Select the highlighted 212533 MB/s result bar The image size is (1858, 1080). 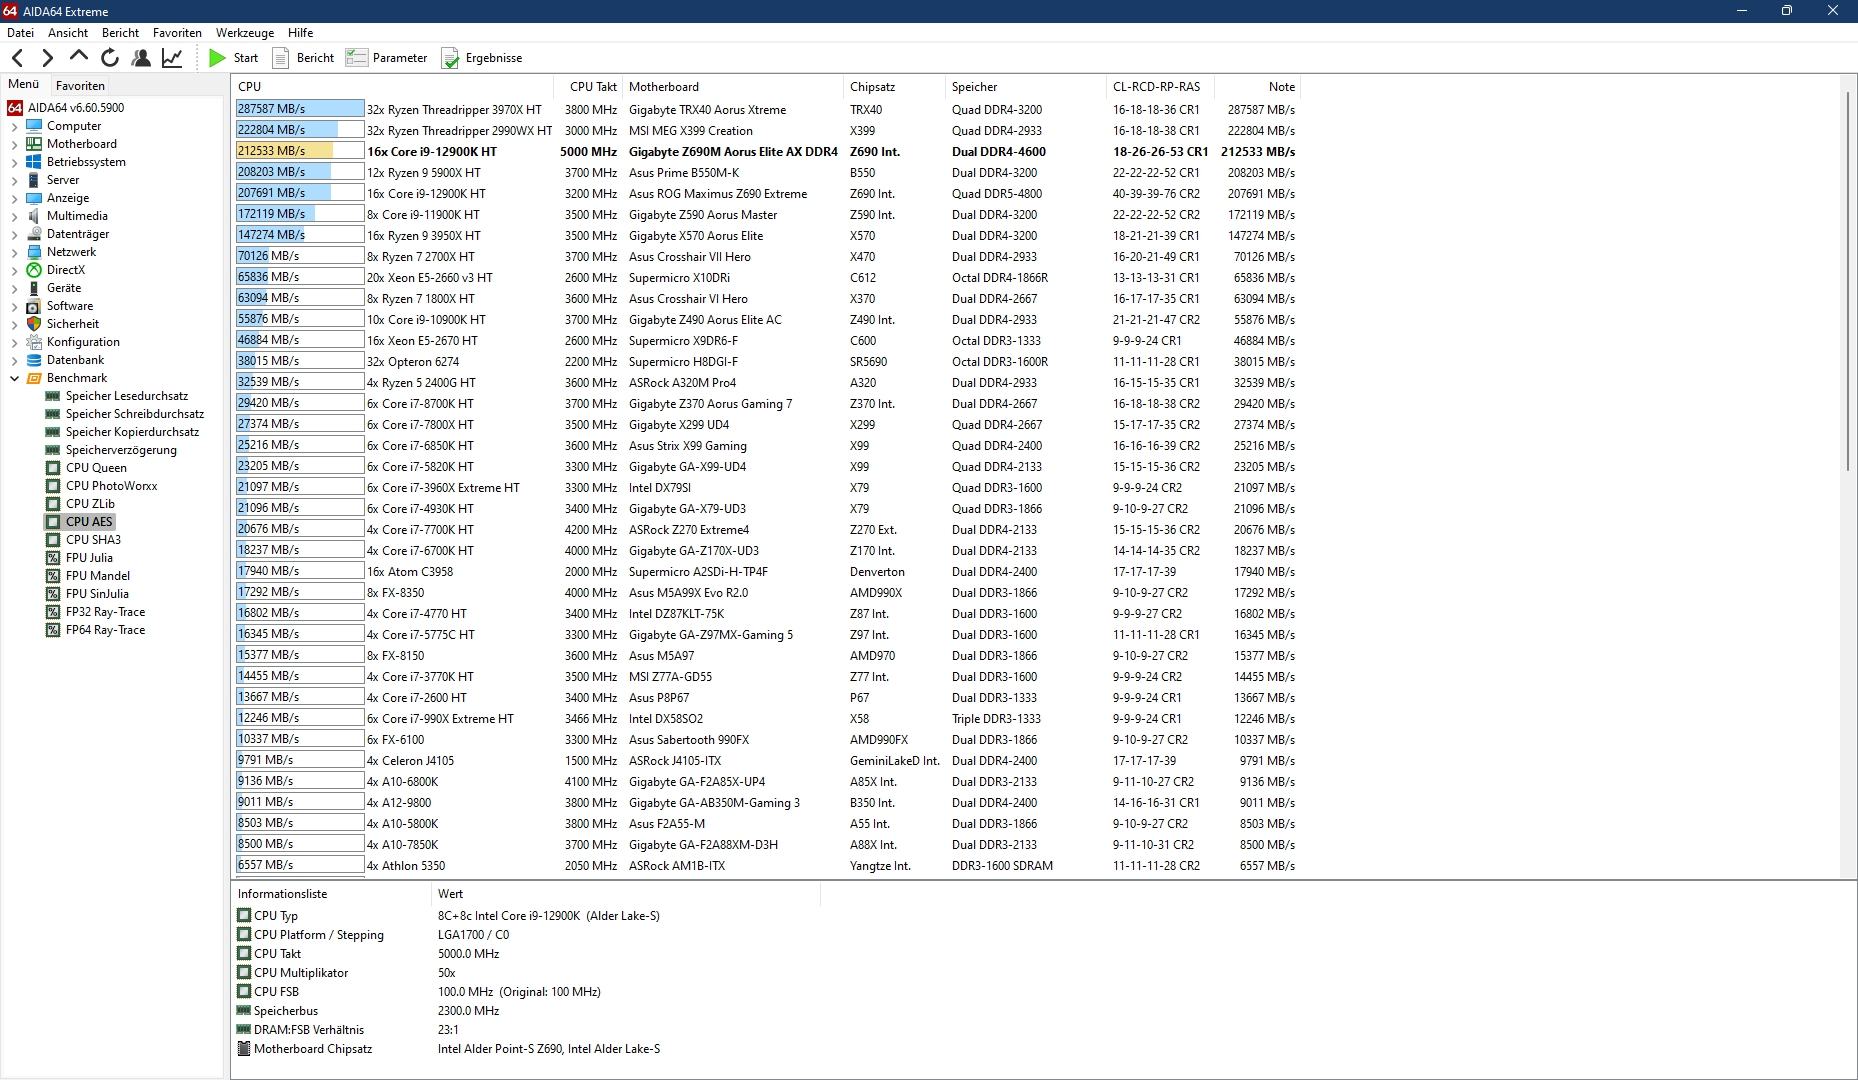[x=300, y=152]
